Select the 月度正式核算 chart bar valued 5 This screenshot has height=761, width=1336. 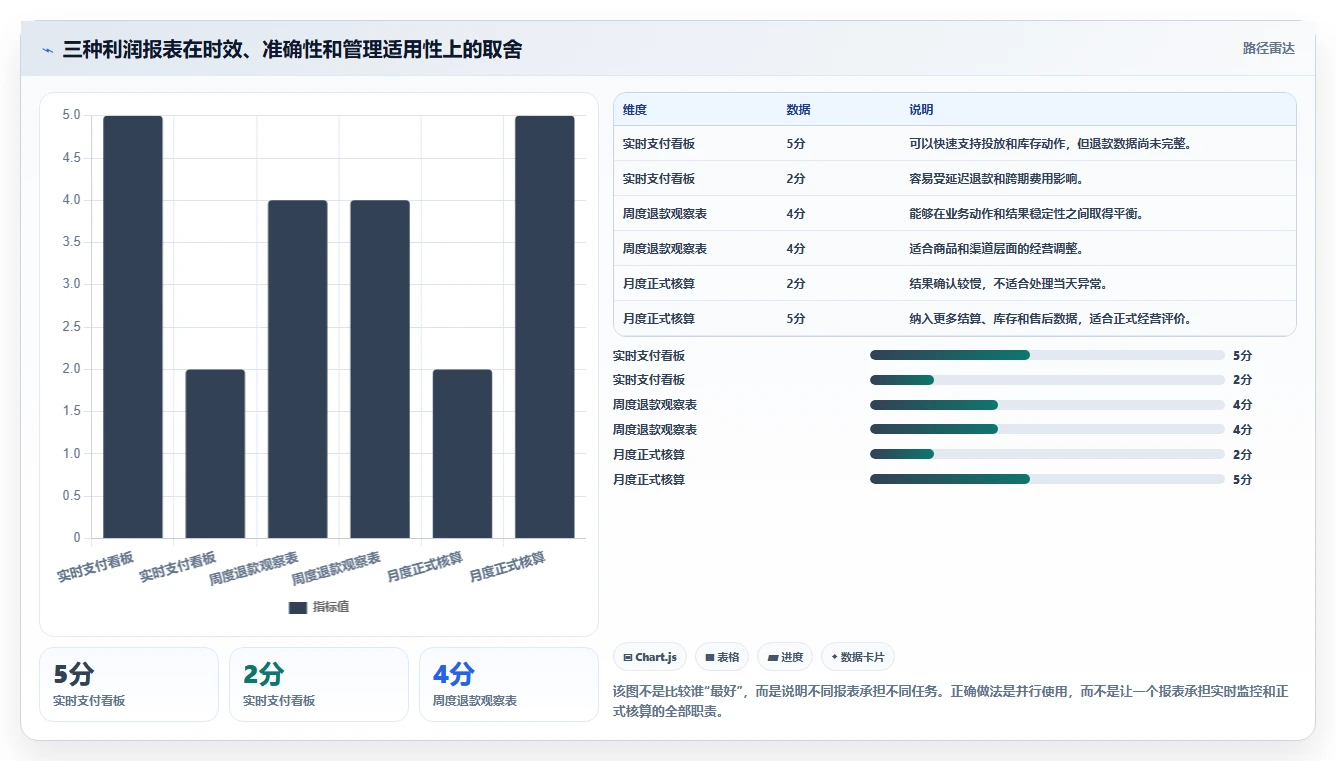pyautogui.click(x=545, y=327)
